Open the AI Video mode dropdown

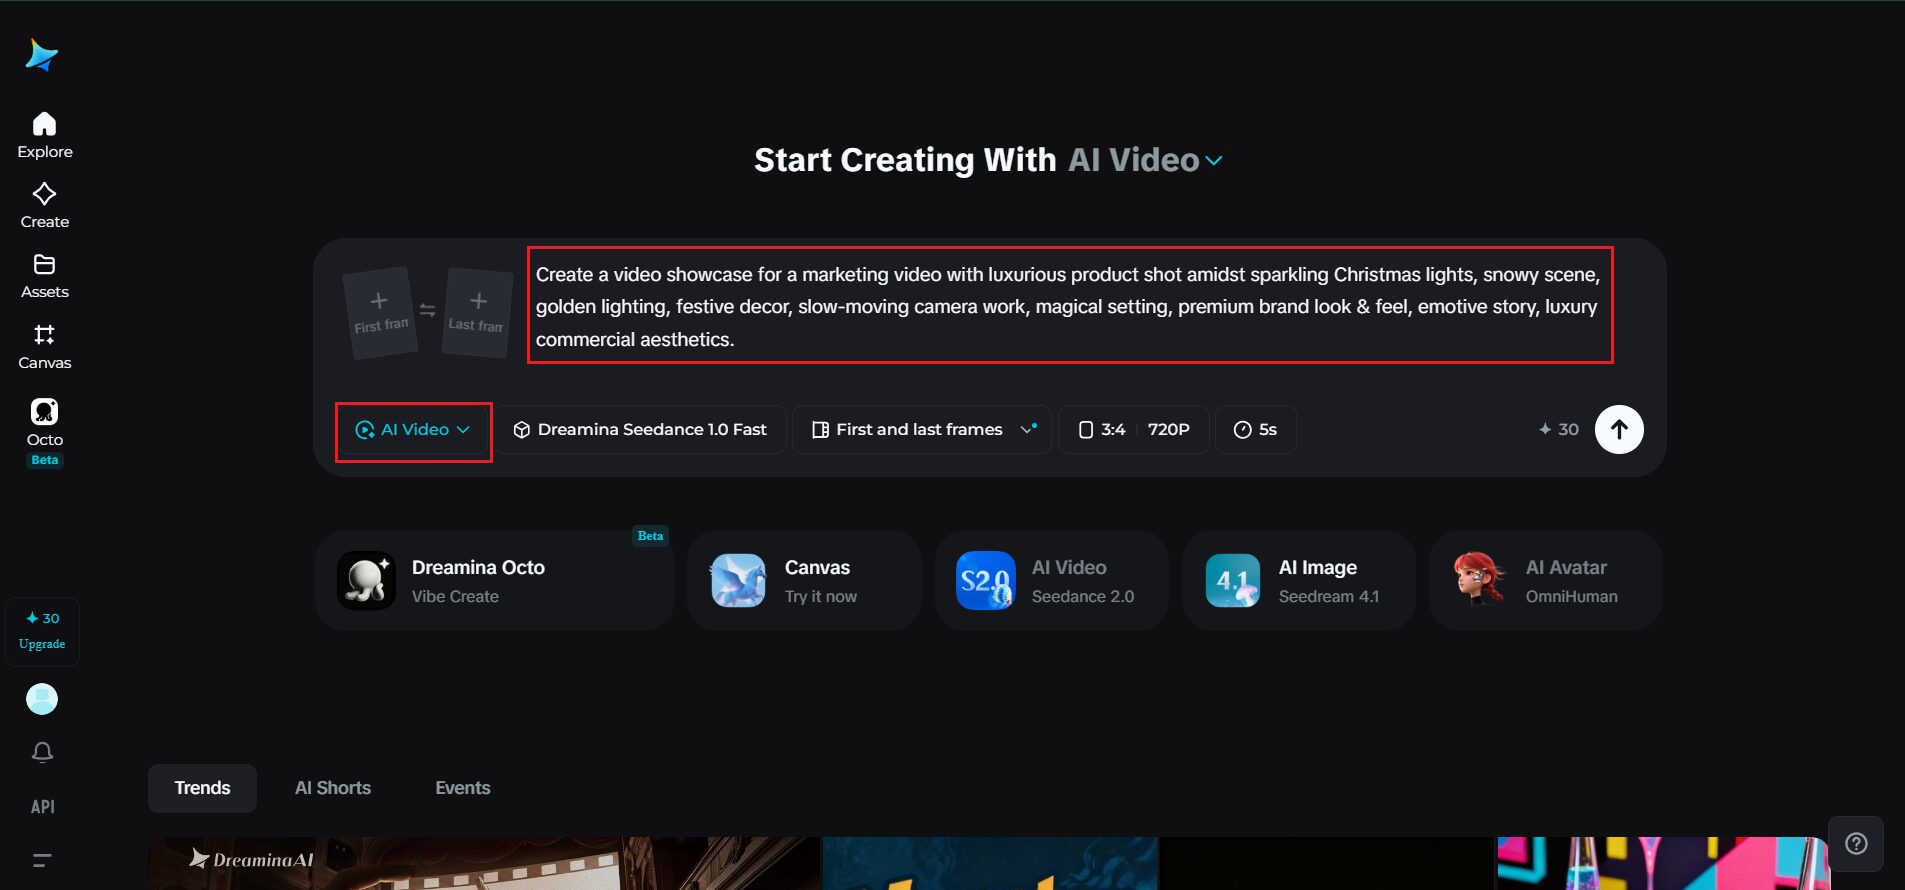(x=413, y=430)
